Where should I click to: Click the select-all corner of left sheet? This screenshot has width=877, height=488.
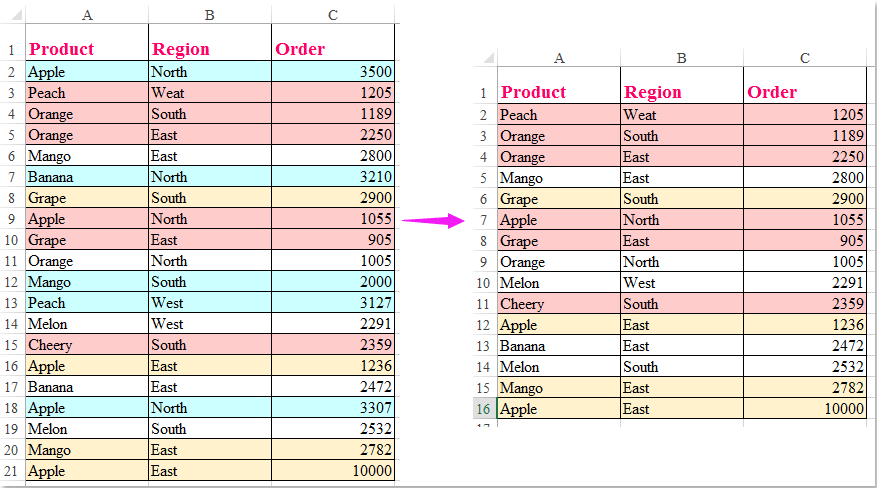[13, 15]
